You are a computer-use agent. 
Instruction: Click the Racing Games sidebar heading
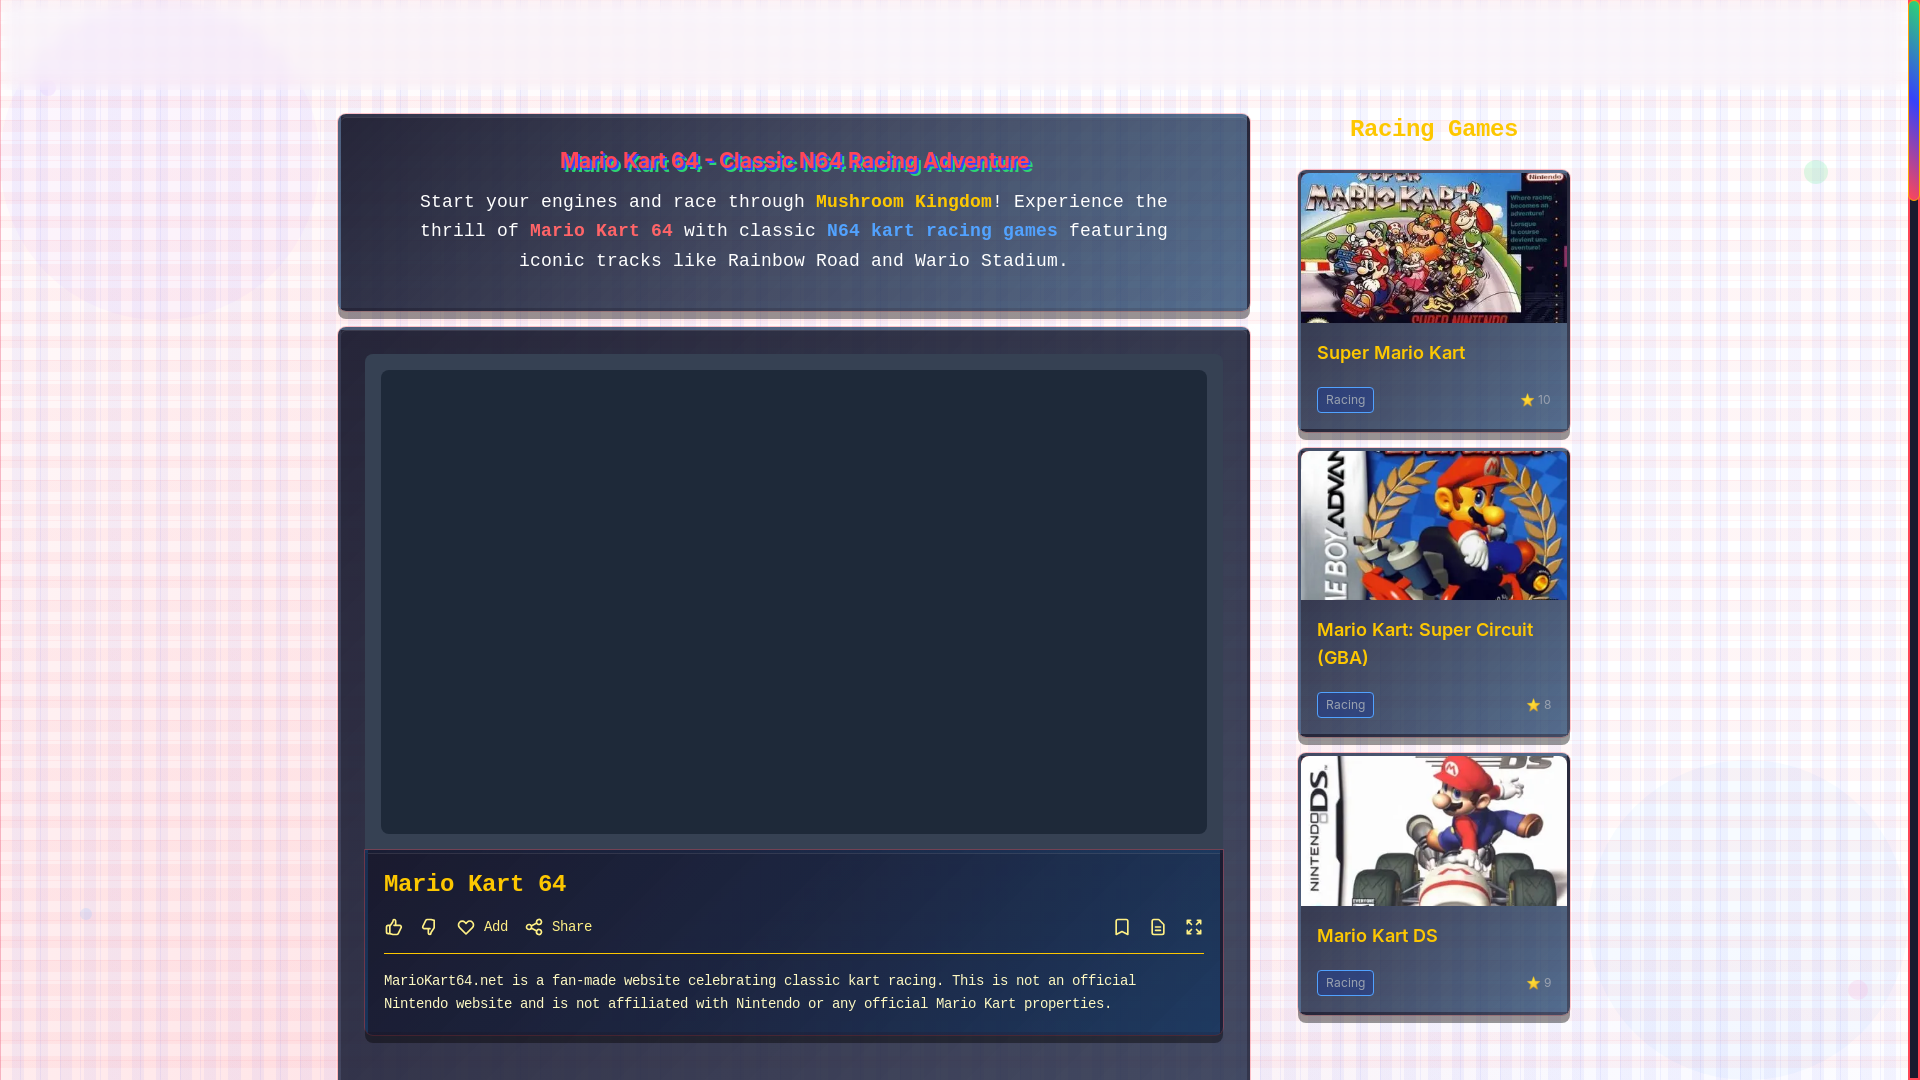coord(1434,130)
